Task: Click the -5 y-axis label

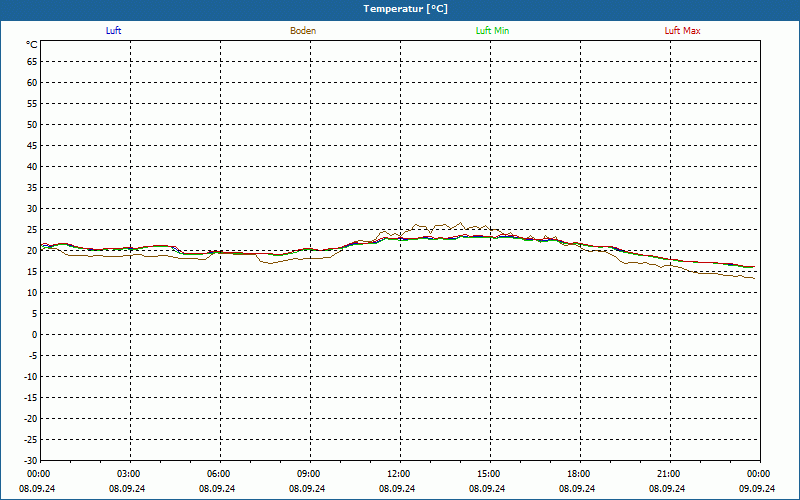Action: click(x=32, y=356)
